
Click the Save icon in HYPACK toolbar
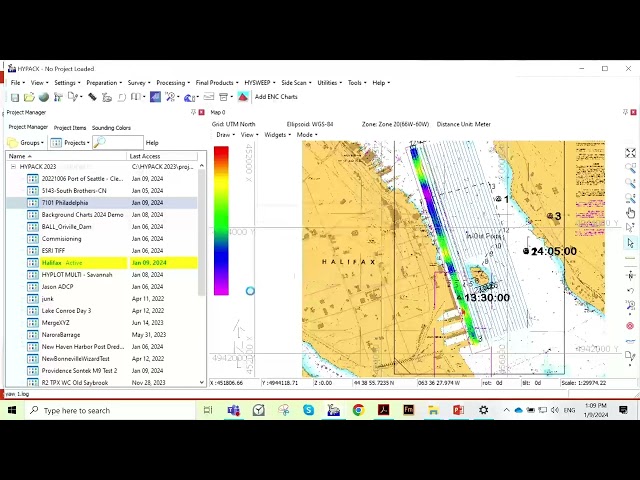click(15, 97)
